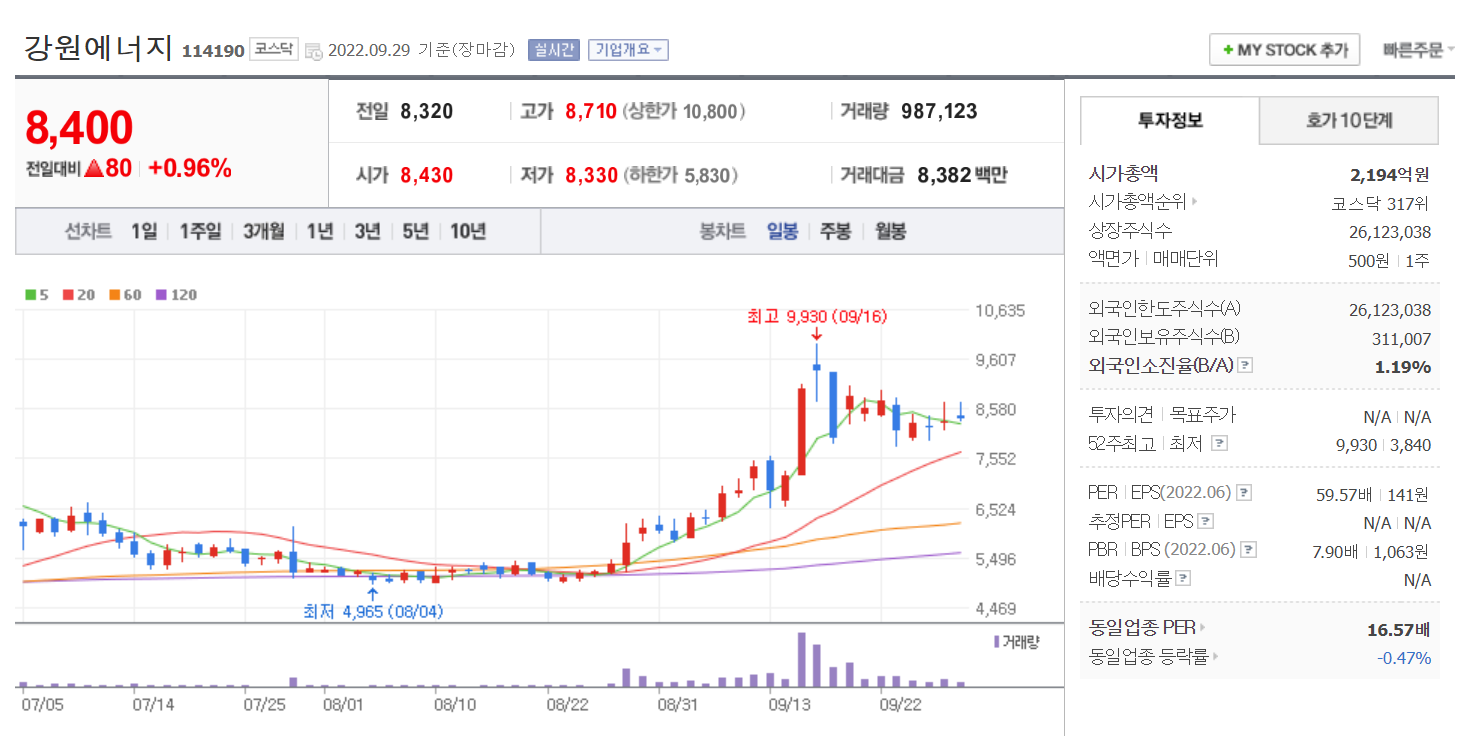This screenshot has height=736, width=1466.
Task: Click the current price 8,400
Action: pyautogui.click(x=79, y=128)
